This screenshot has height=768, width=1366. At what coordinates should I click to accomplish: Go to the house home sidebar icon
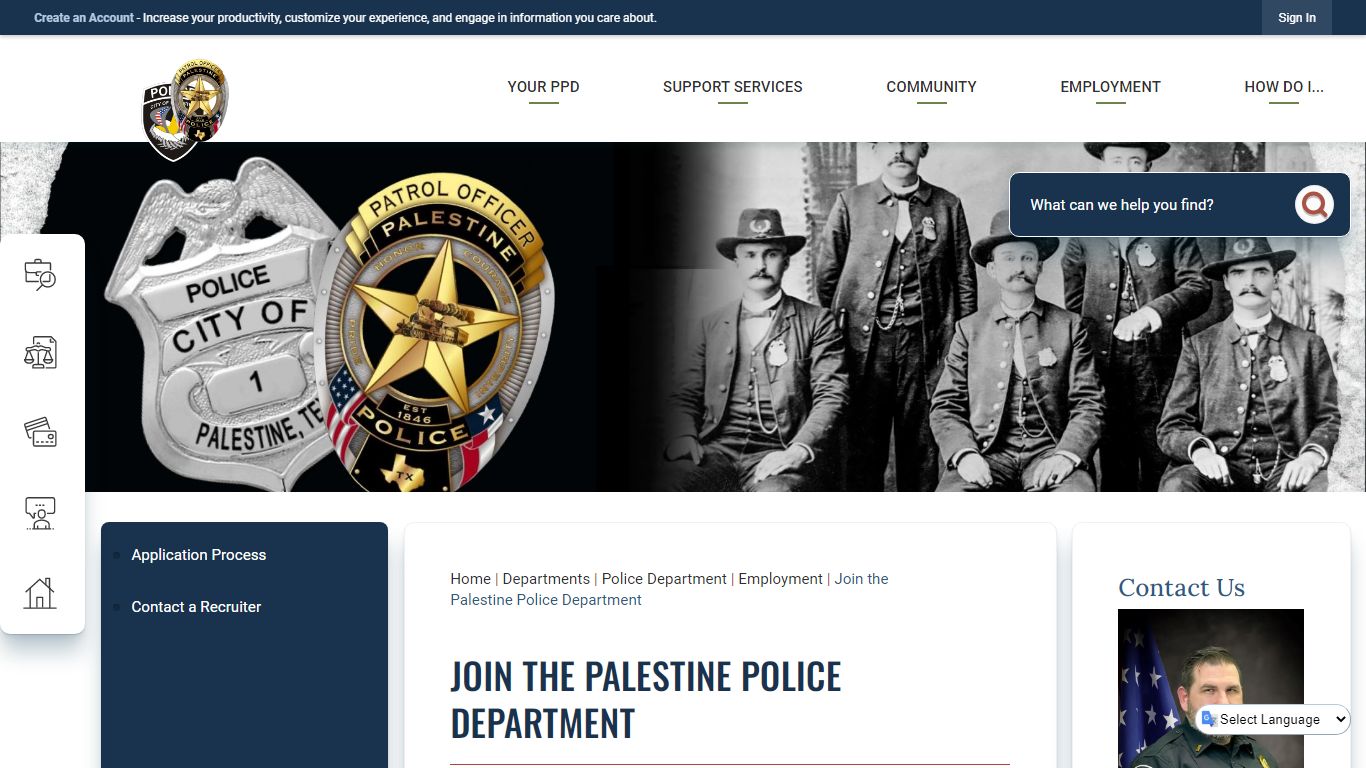[40, 593]
